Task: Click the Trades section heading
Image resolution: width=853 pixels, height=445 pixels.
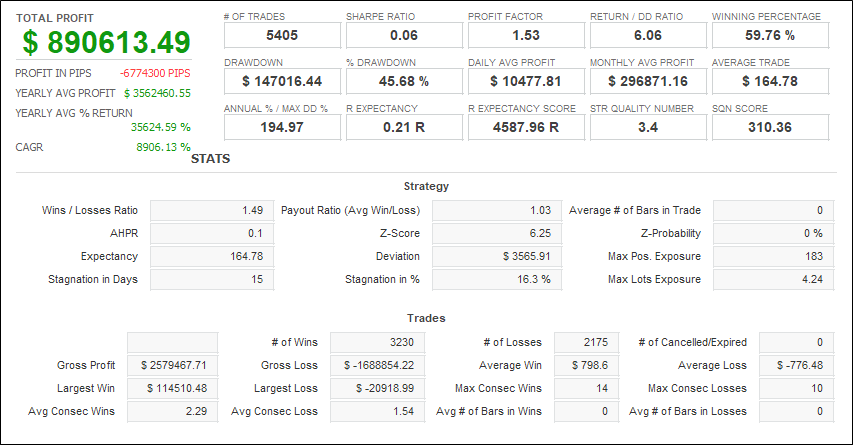Action: pyautogui.click(x=426, y=318)
